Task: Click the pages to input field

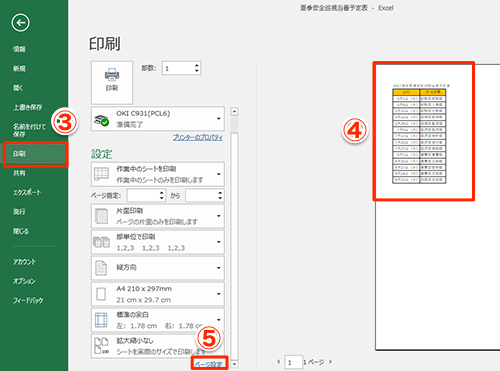Action: (x=202, y=195)
